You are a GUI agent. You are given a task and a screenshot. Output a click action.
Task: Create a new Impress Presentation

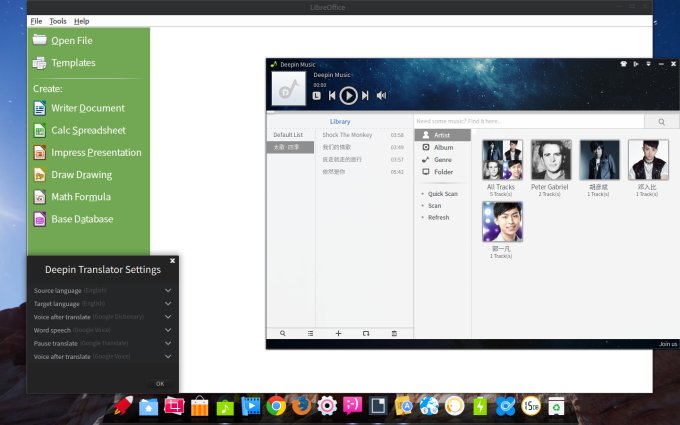87,153
